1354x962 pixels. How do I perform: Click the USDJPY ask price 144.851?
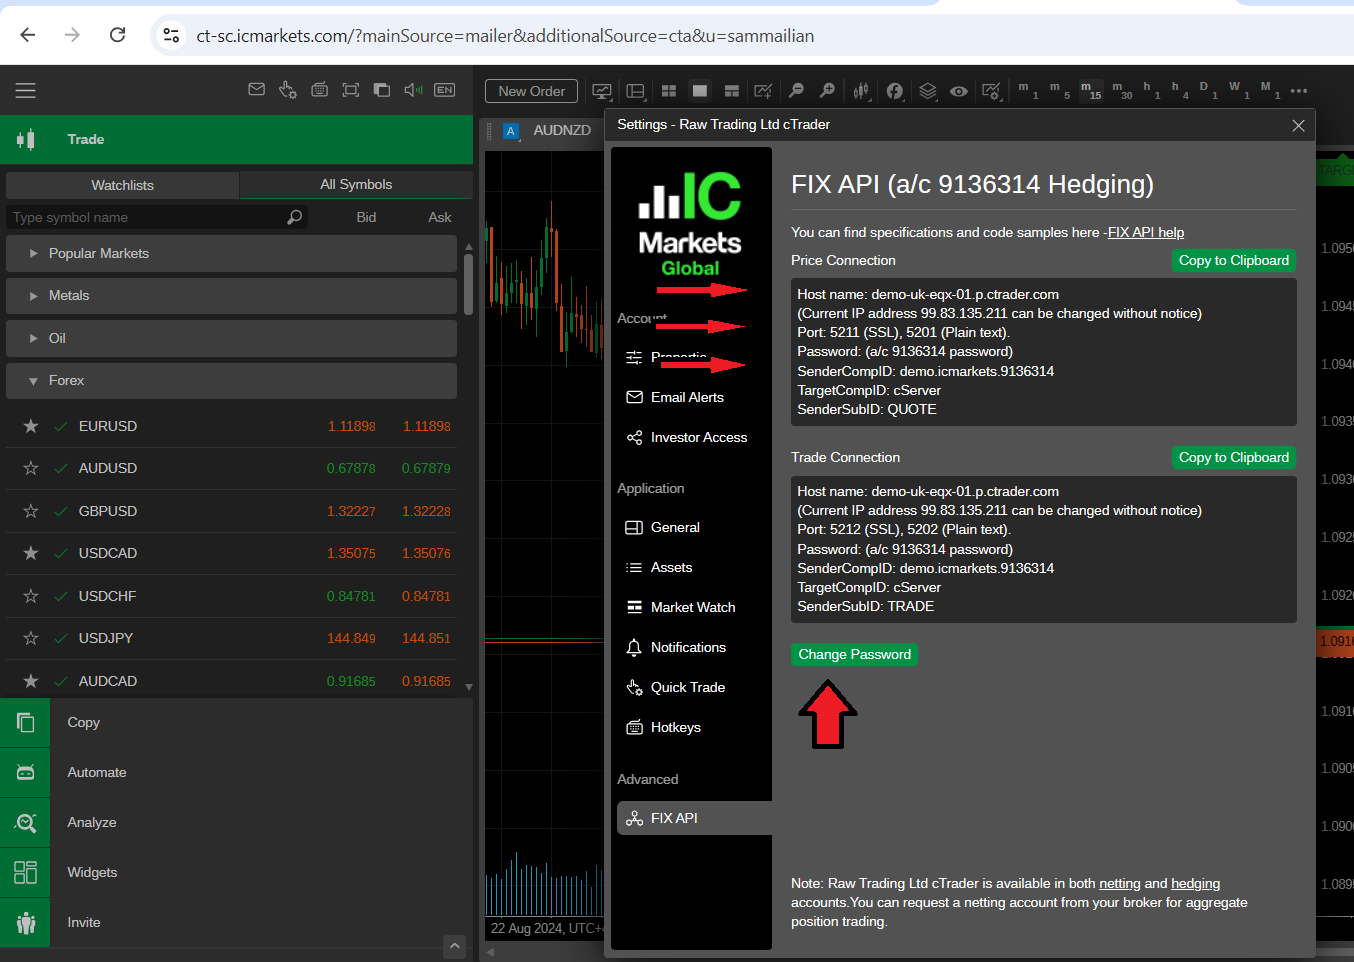click(426, 638)
